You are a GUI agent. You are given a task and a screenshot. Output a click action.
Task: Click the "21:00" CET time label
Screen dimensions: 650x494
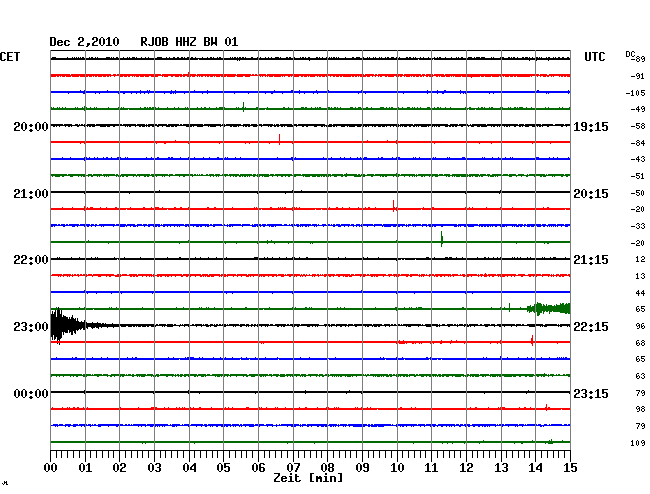pos(31,194)
